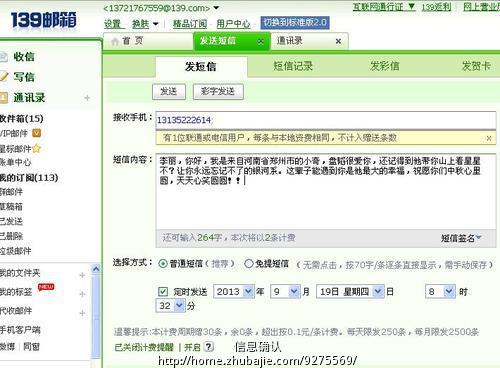Click the 通讯录 contacts icon in sidebar
Viewport: 500px width, 368px height.
click(3, 97)
